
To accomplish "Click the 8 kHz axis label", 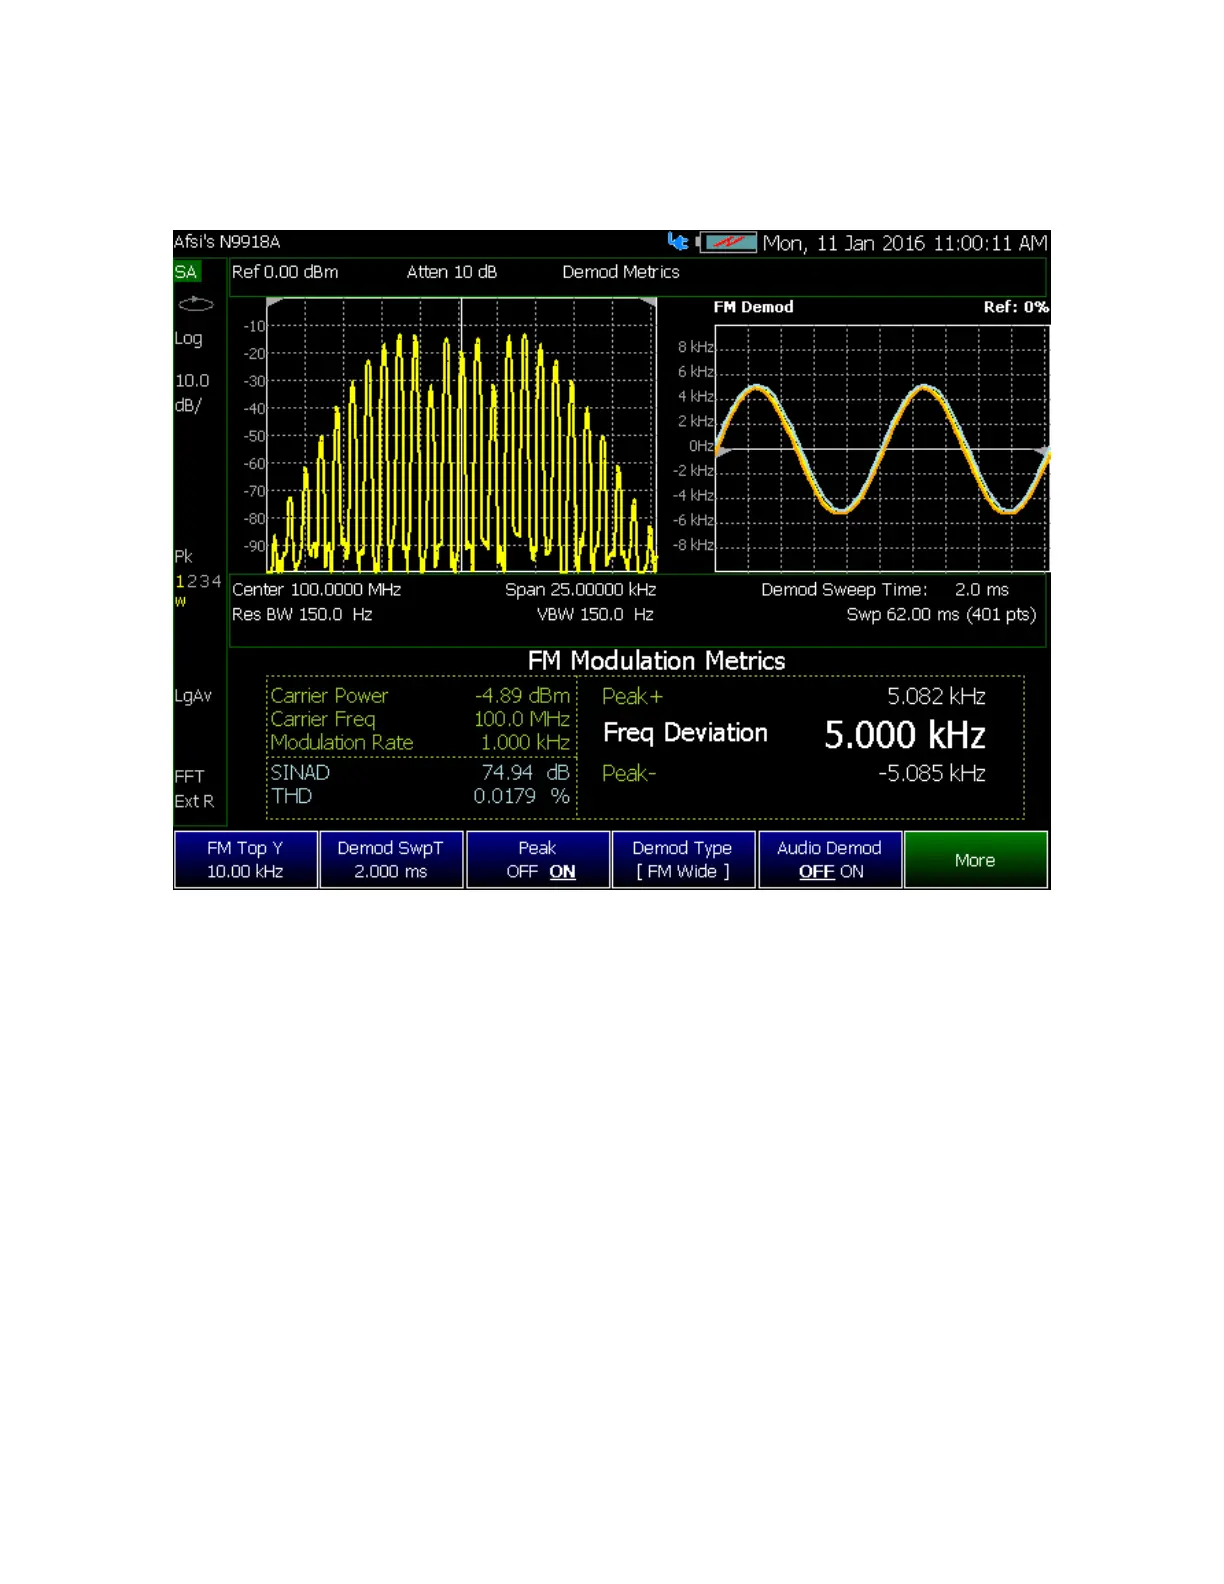I will coord(696,347).
